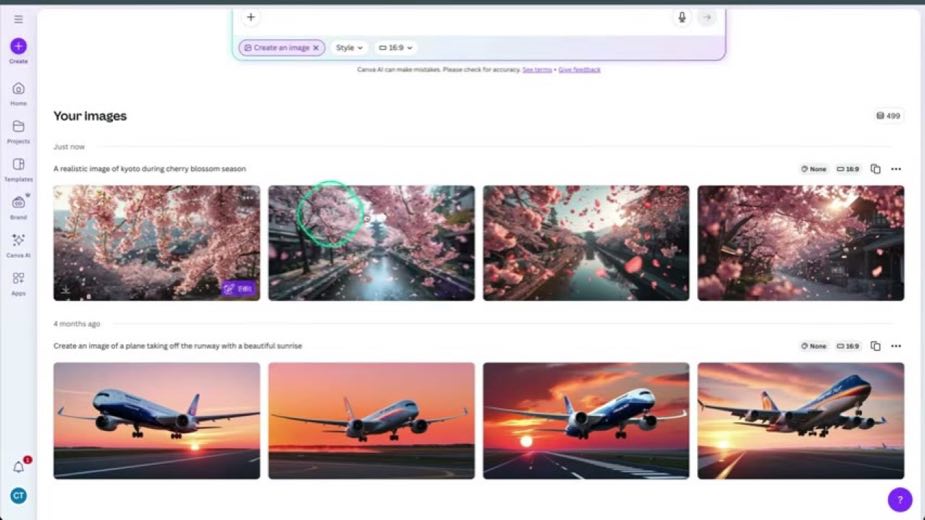Click the Give feedback link
The height and width of the screenshot is (520, 925).
579,70
